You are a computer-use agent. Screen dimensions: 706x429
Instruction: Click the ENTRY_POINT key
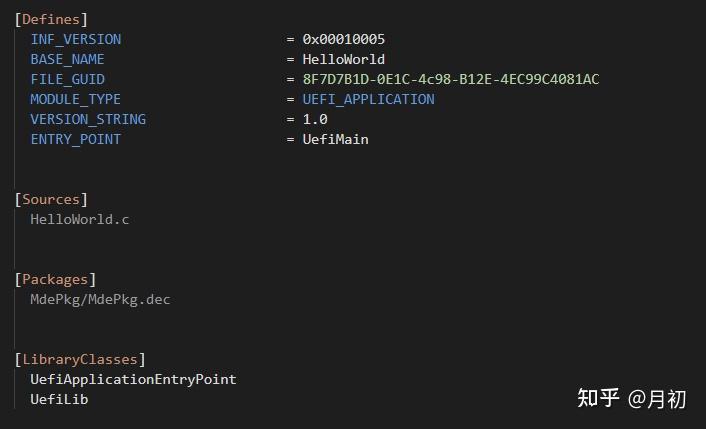(75, 139)
